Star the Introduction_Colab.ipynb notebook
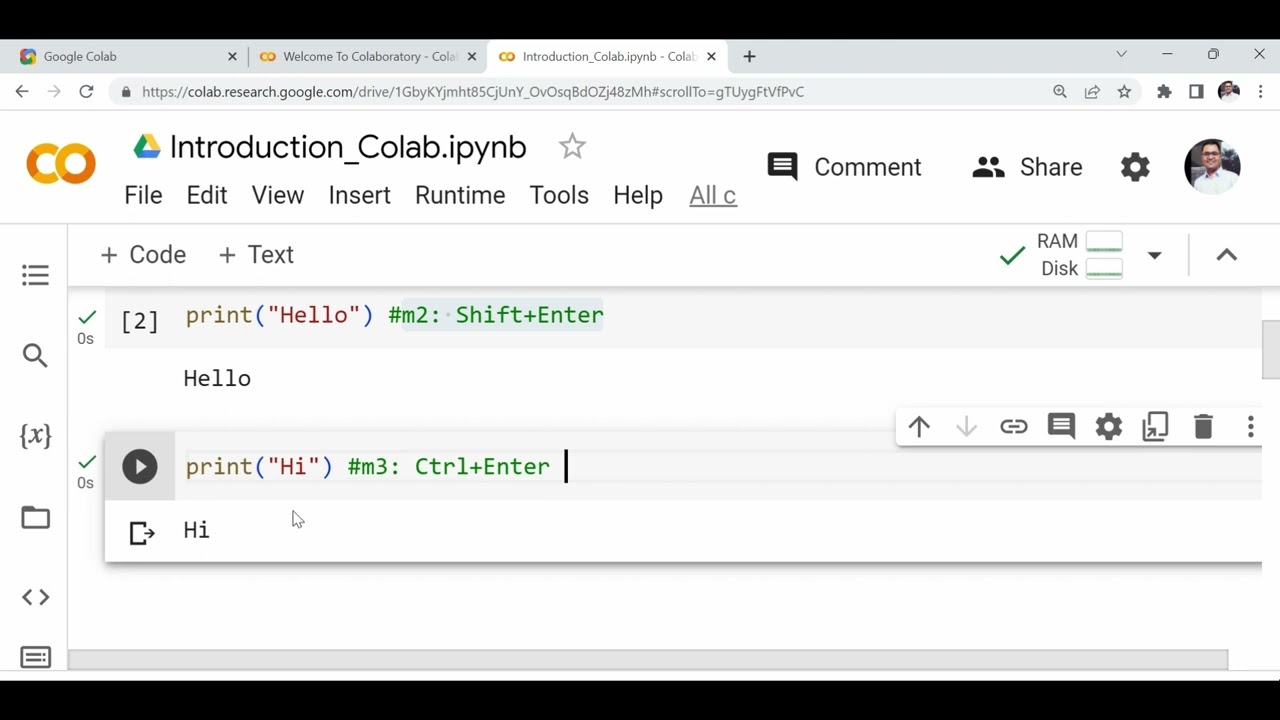Image resolution: width=1280 pixels, height=720 pixels. click(x=572, y=147)
